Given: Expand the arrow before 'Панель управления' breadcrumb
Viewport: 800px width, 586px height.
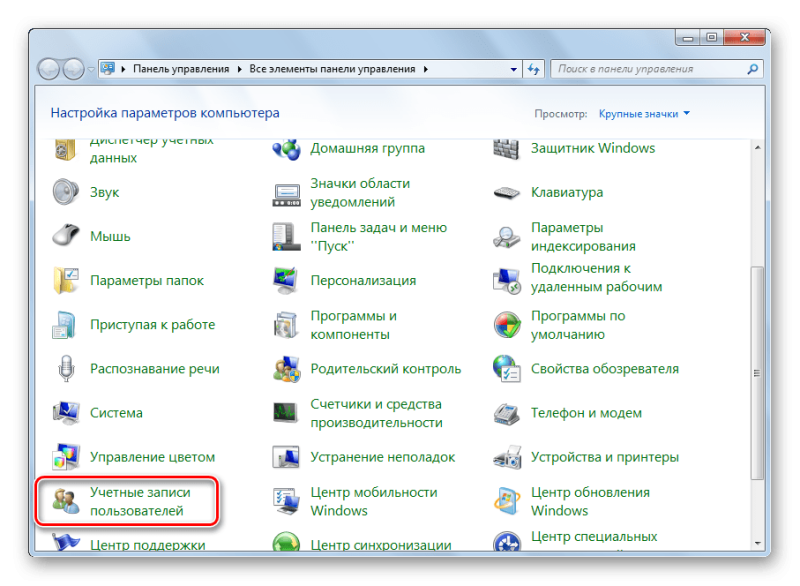Looking at the screenshot, I should (x=123, y=69).
